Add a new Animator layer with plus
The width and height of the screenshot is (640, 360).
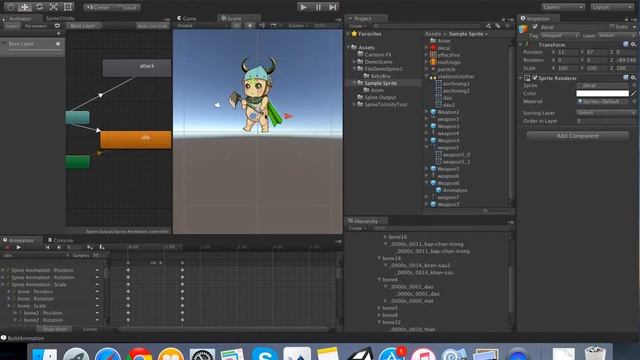click(58, 33)
